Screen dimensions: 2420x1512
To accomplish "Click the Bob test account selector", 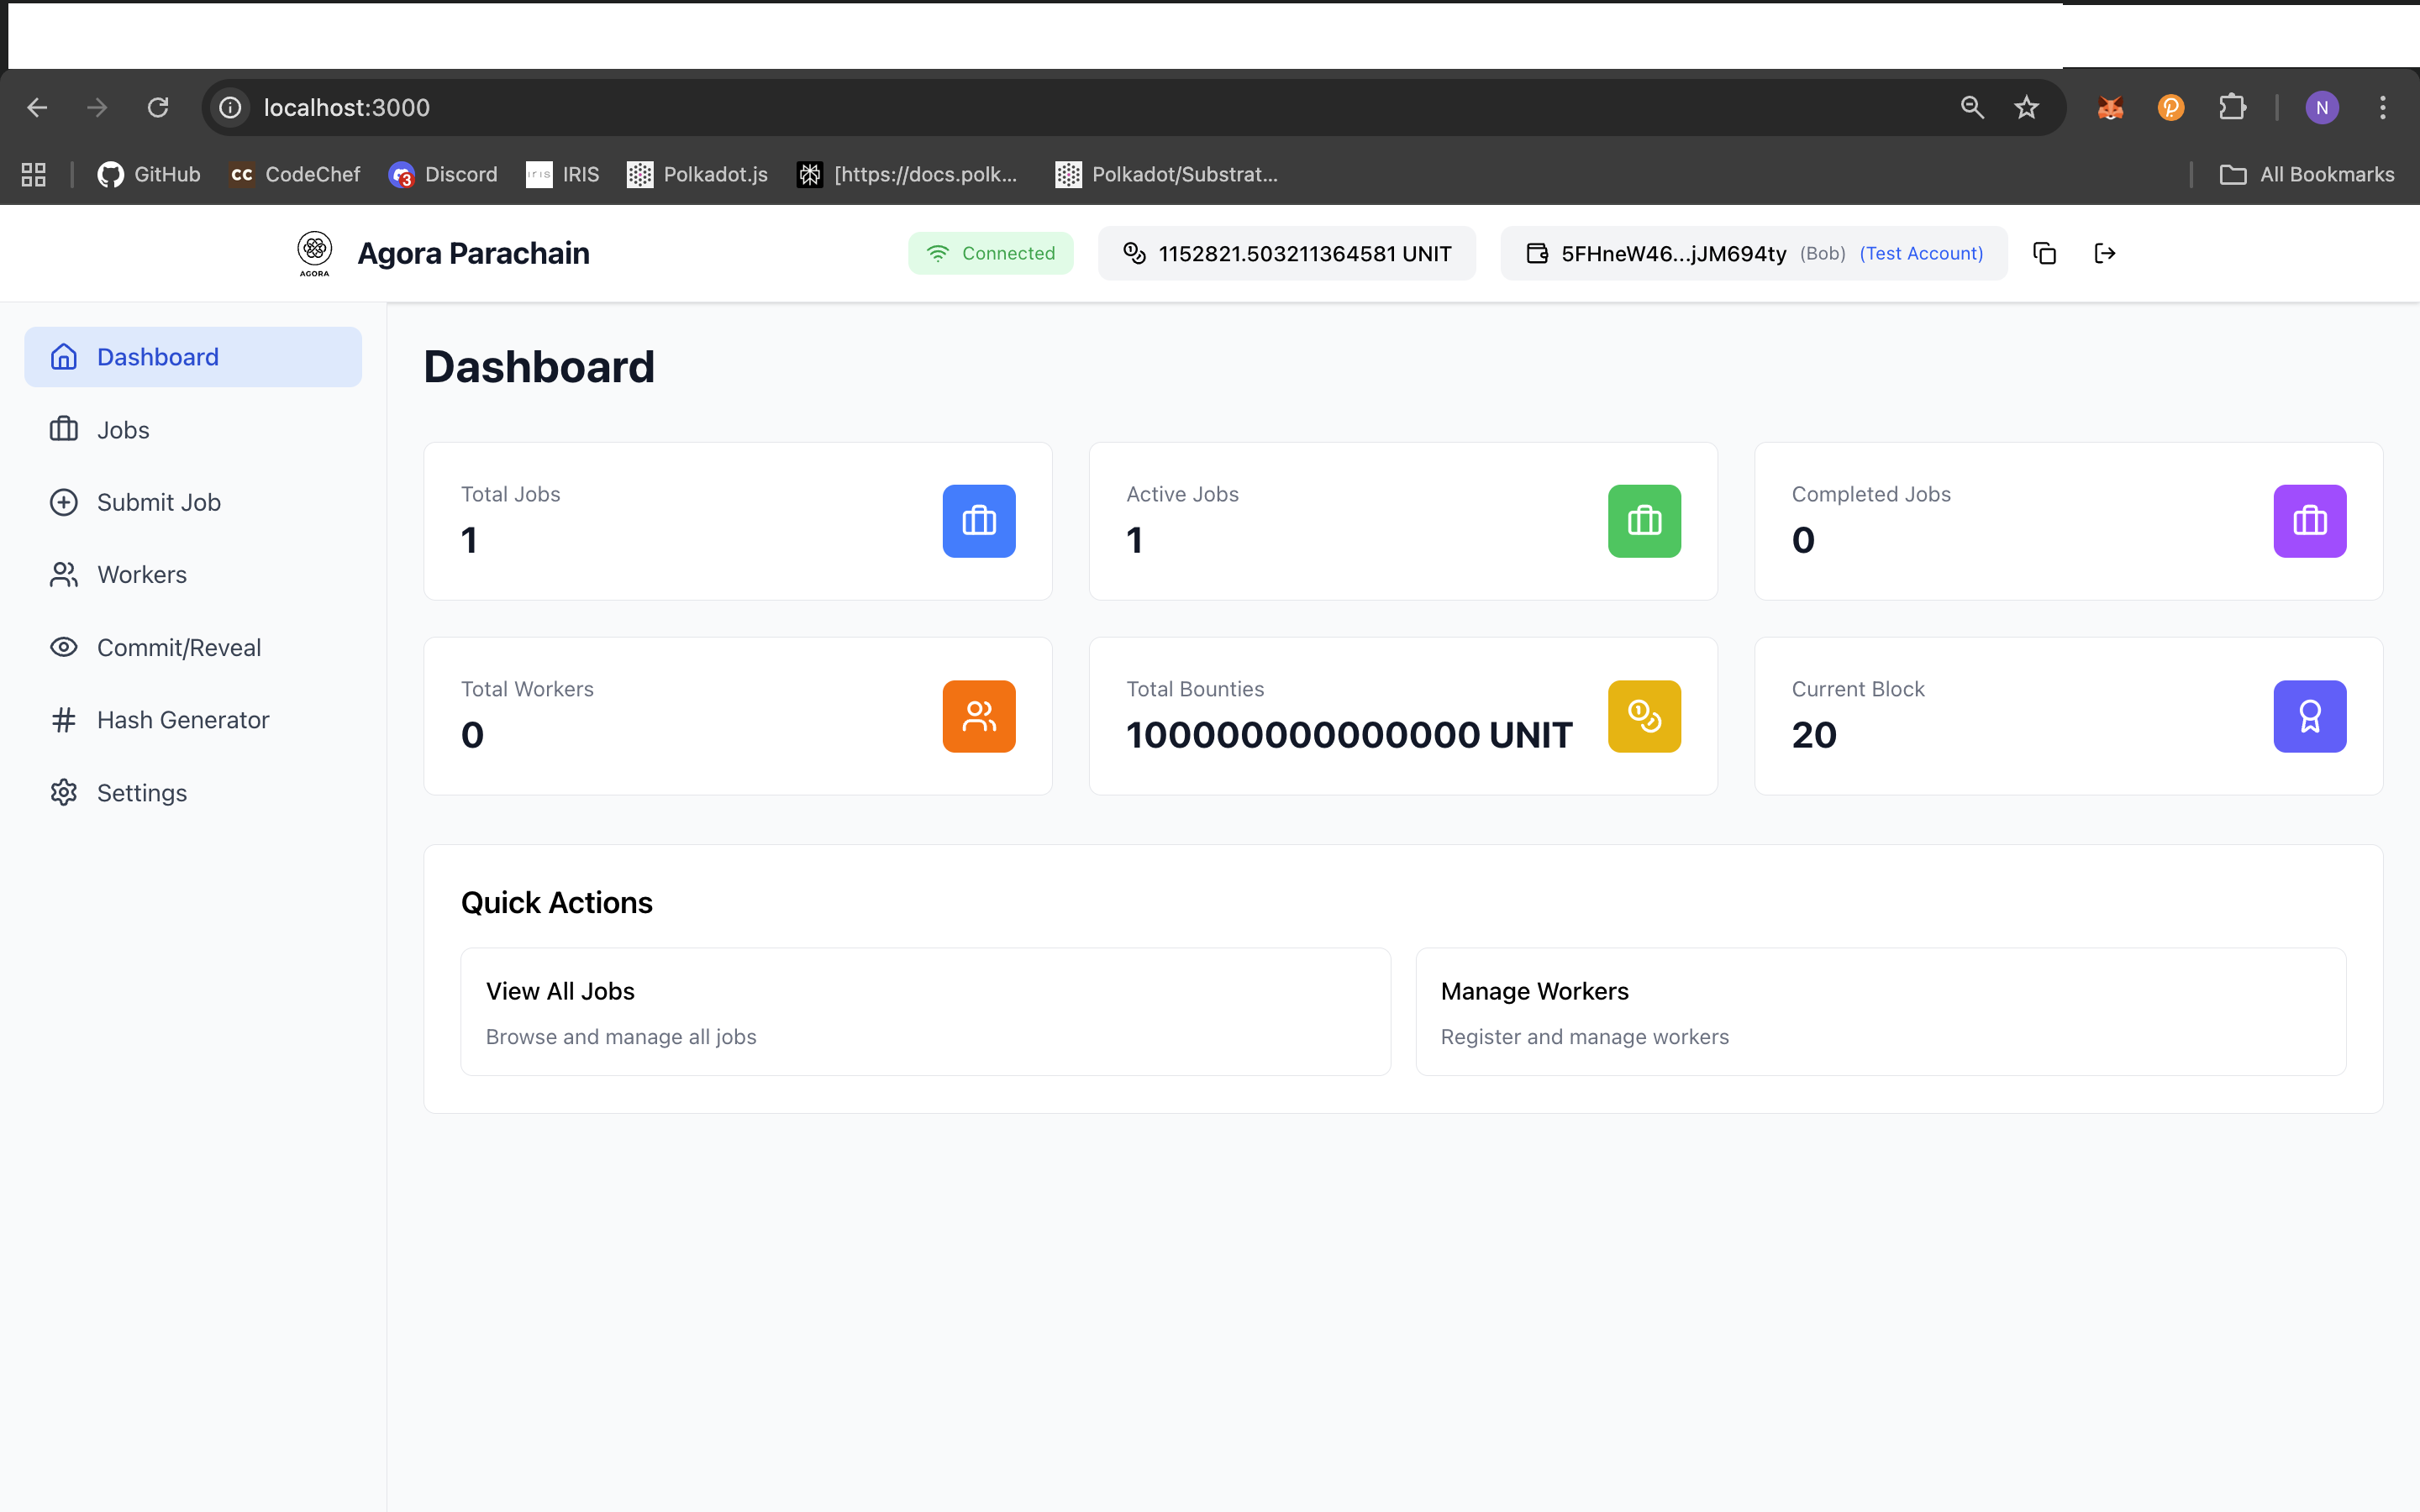I will point(1753,253).
